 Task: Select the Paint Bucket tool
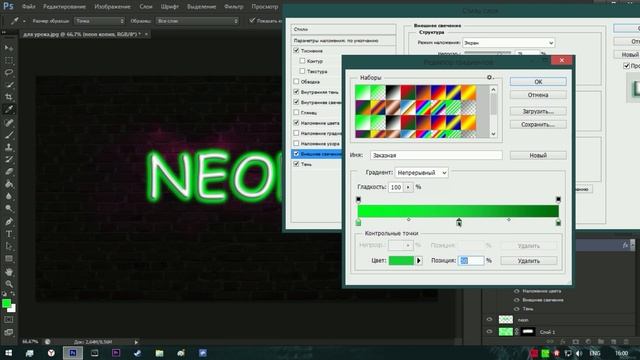pyautogui.click(x=9, y=184)
